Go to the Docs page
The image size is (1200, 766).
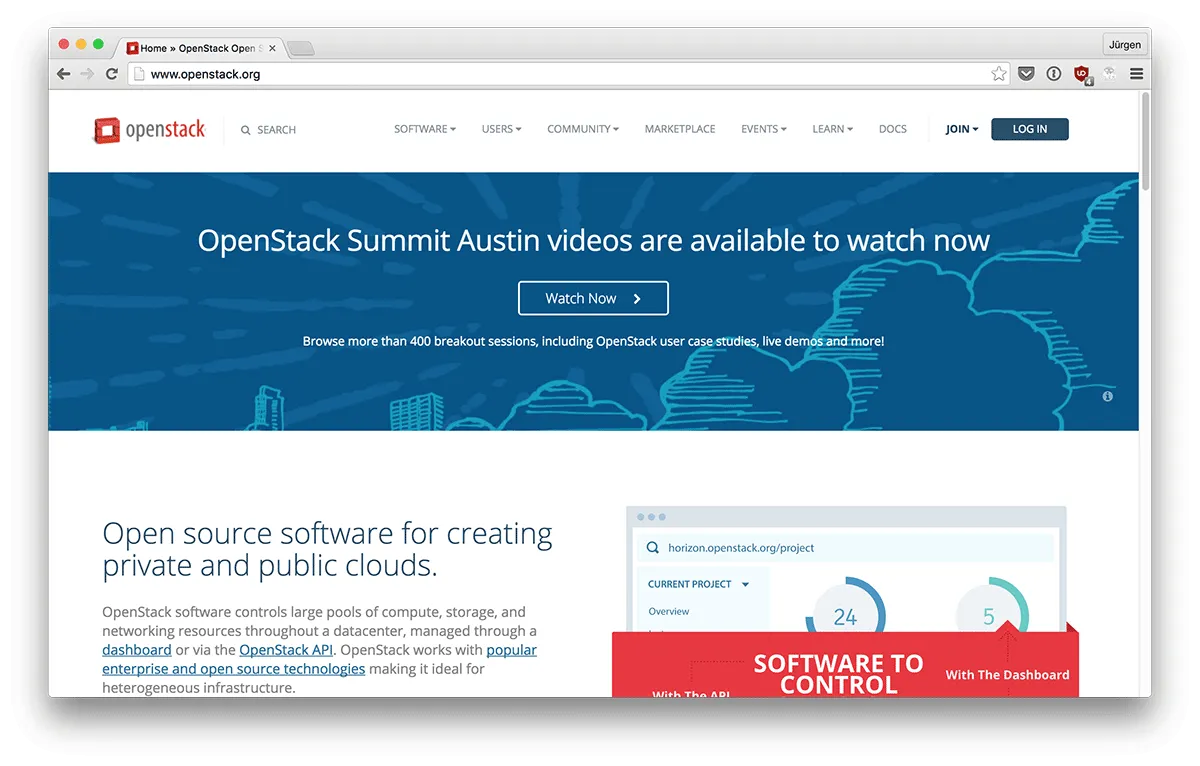coord(893,129)
